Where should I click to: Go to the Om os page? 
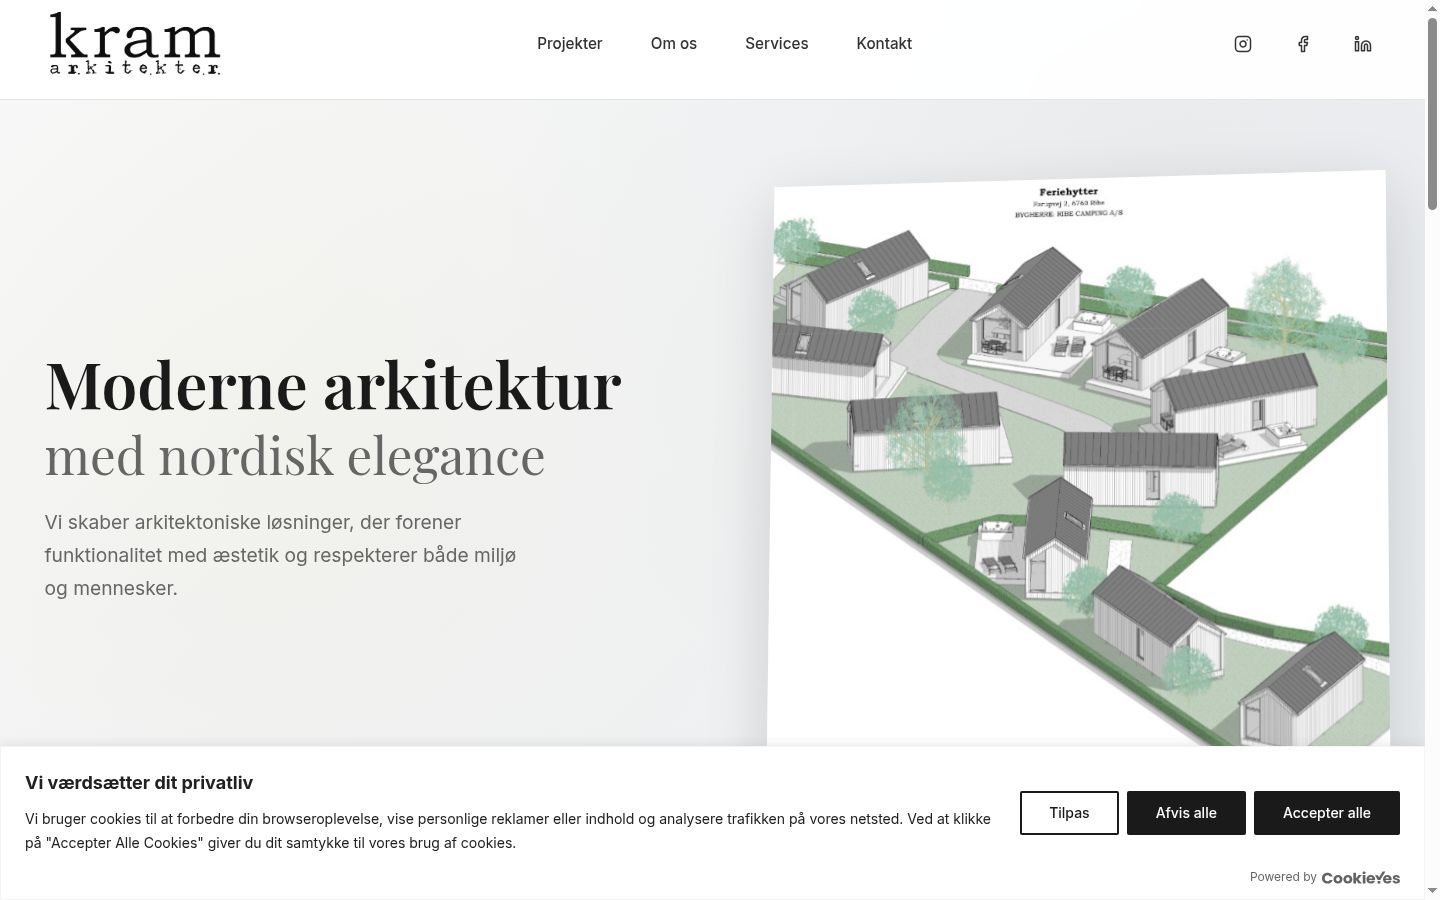(674, 44)
